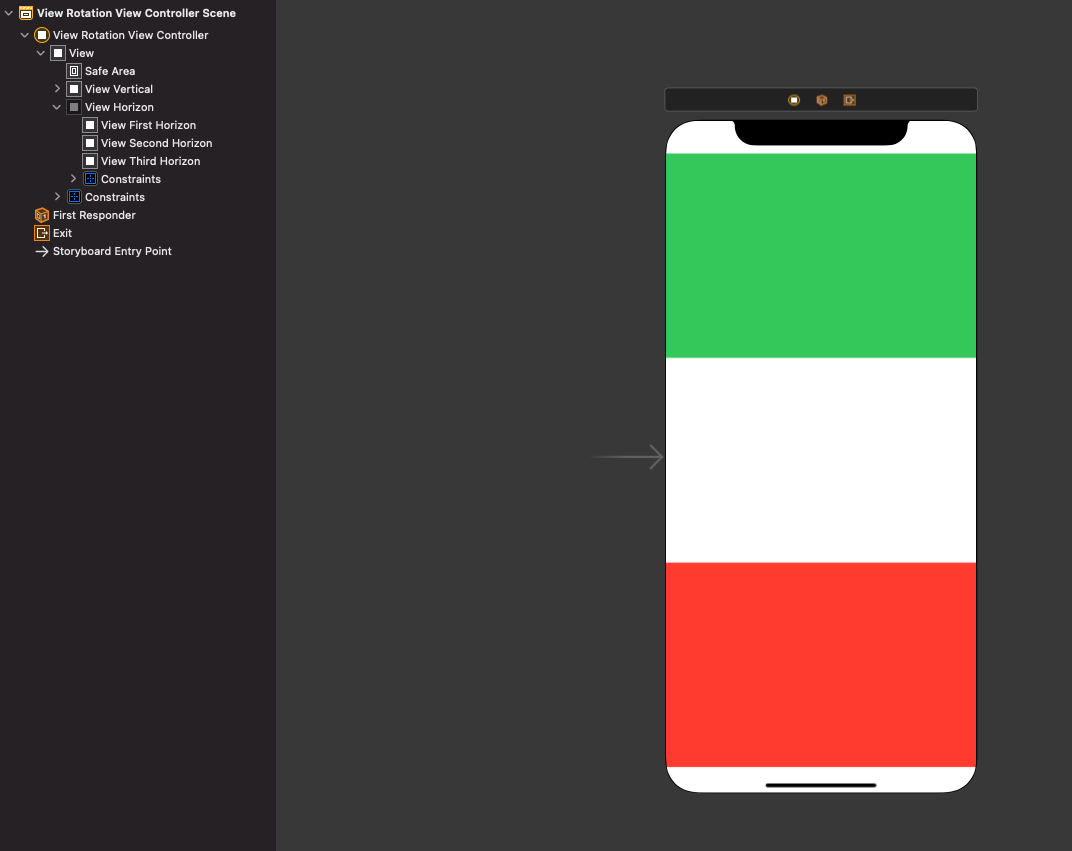Collapse View Rotation View Controller disclosure arrow
This screenshot has width=1072, height=851.
25,35
